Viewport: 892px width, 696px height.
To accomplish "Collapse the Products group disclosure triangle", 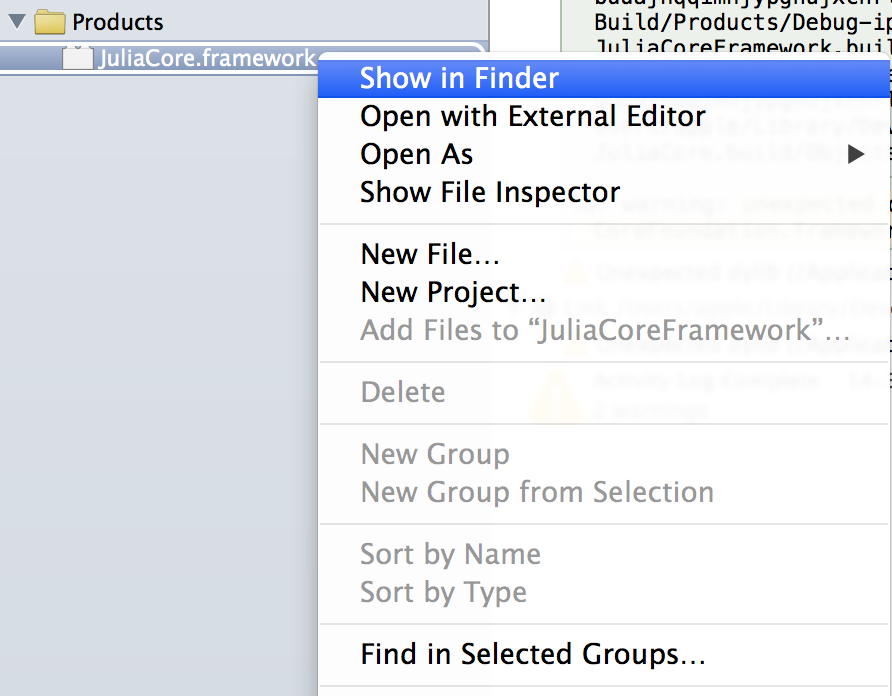I will pos(17,22).
